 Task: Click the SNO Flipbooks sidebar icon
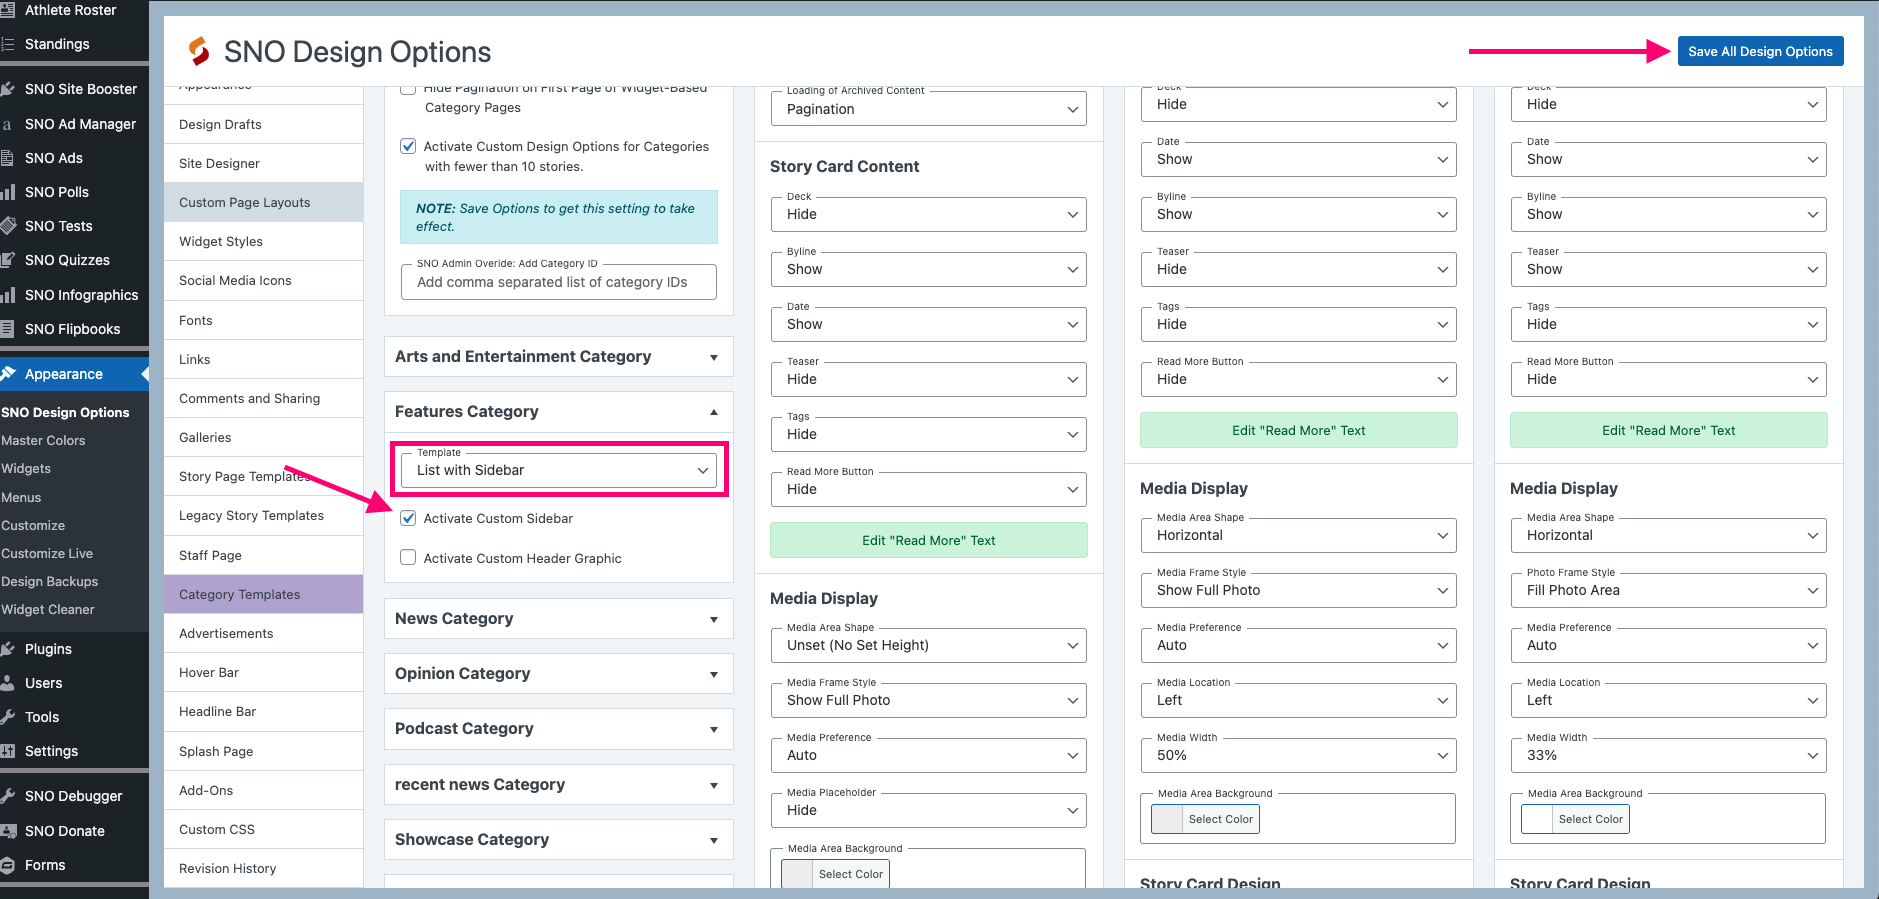click(8, 329)
